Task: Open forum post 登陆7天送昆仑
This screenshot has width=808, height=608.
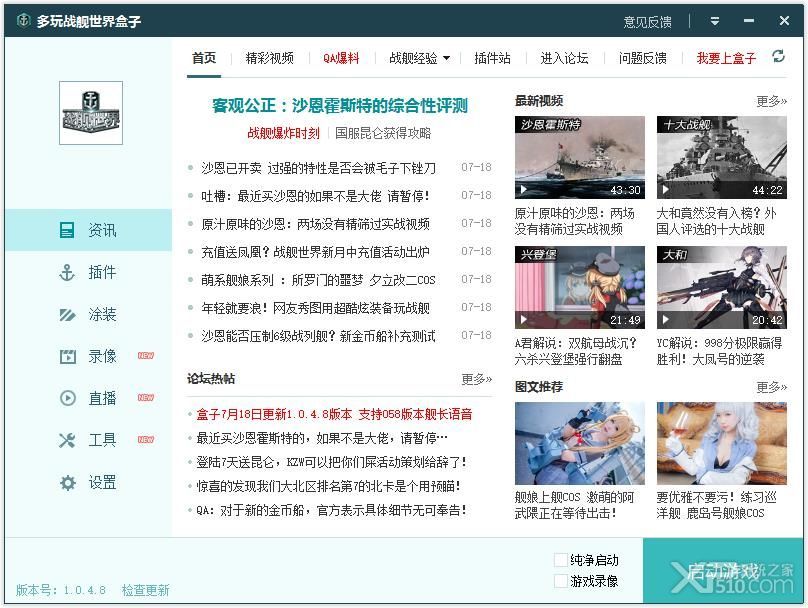Action: coord(331,462)
